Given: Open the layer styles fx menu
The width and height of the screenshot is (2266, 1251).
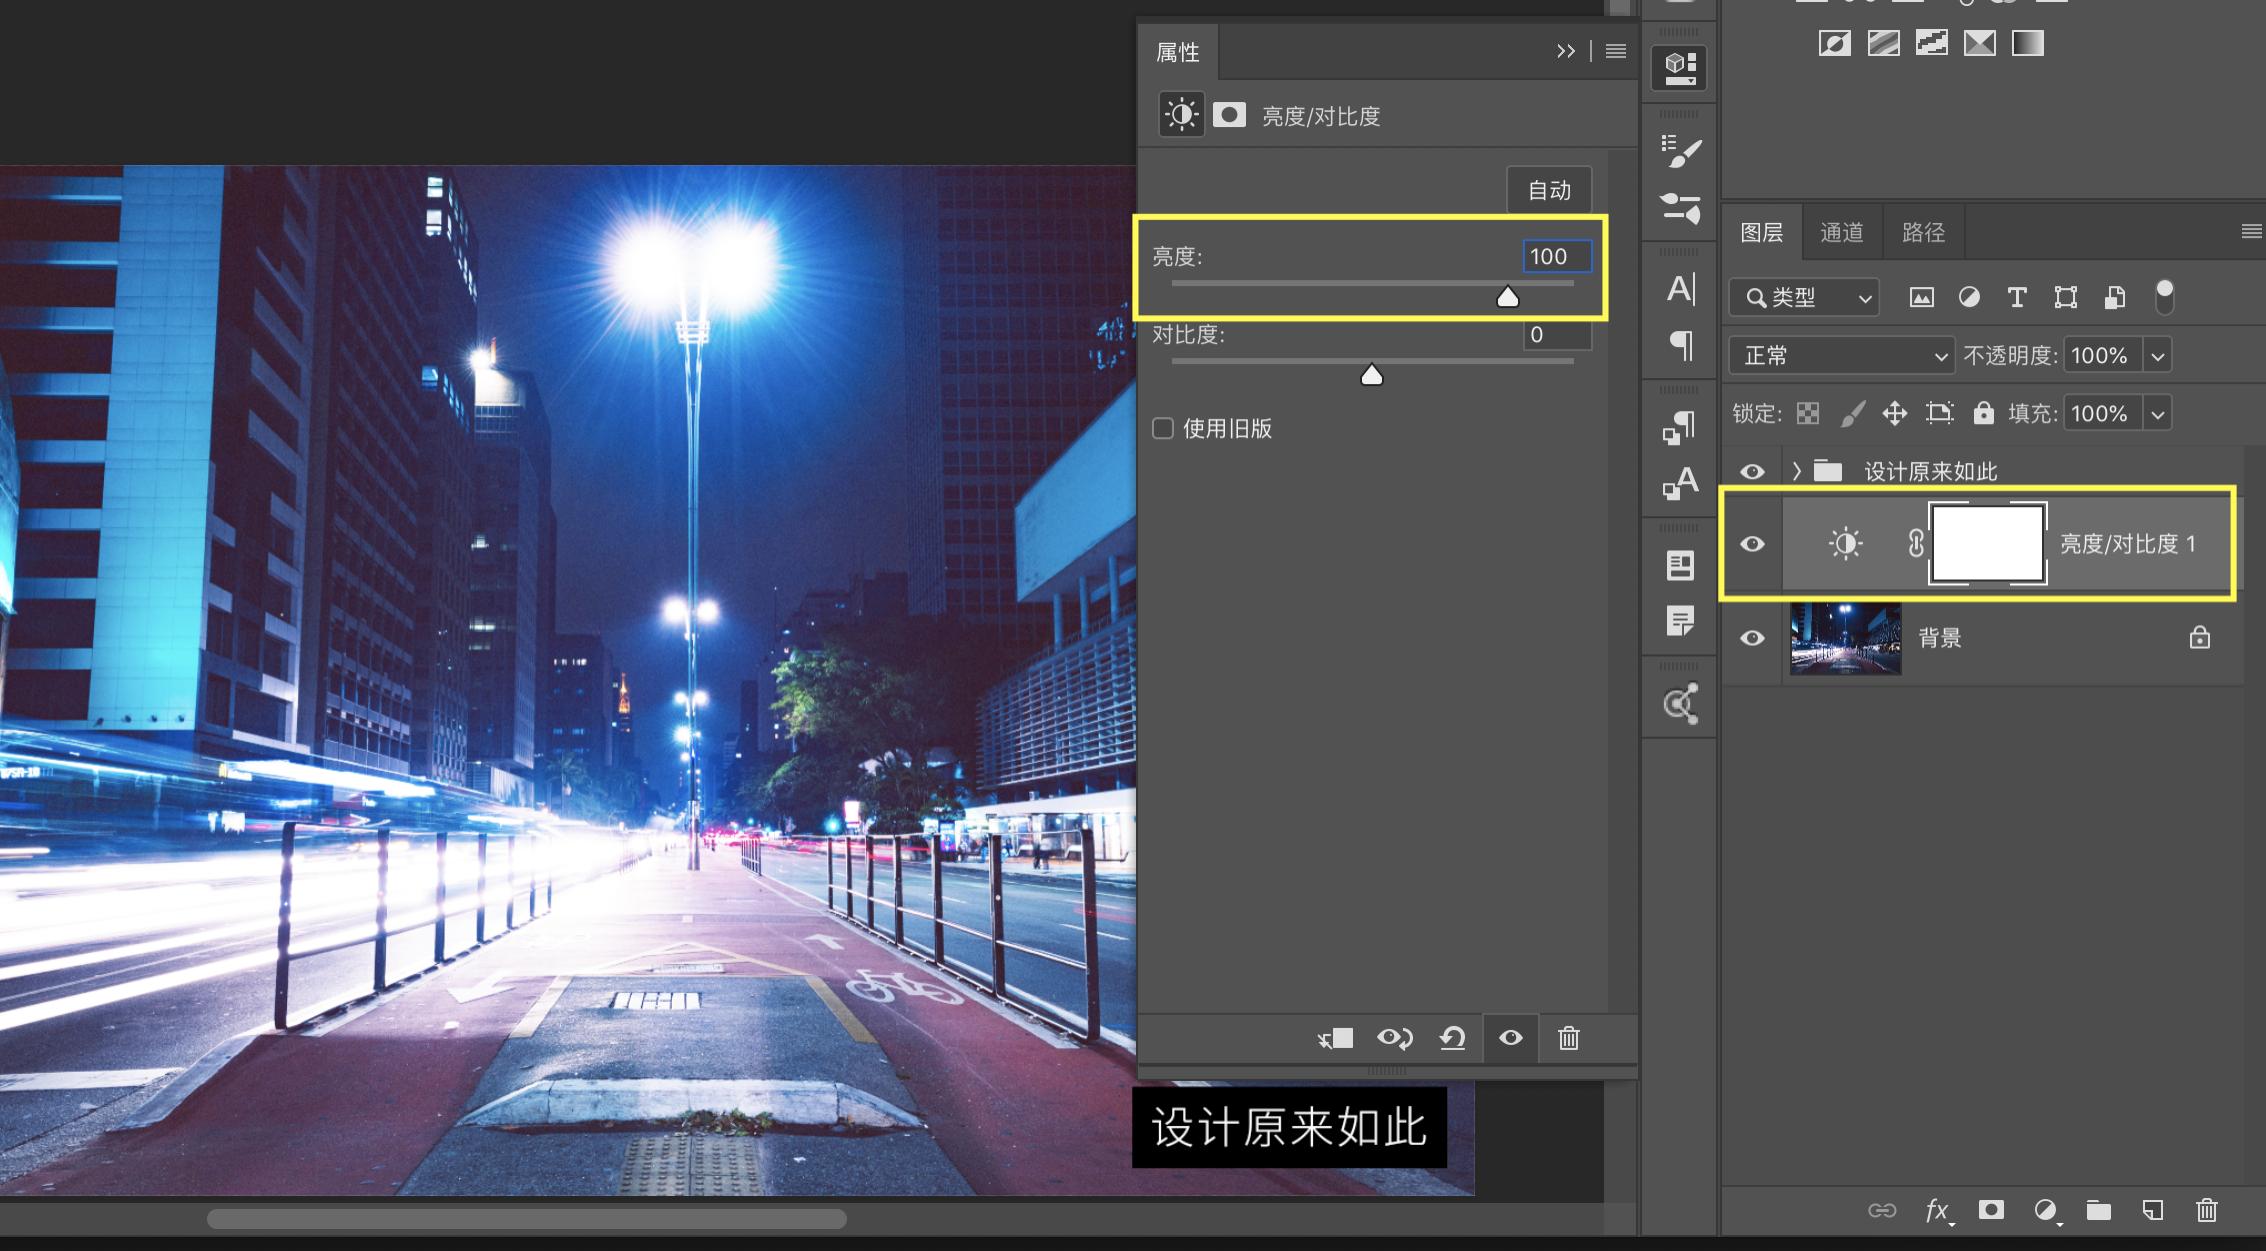Looking at the screenshot, I should [1938, 1211].
